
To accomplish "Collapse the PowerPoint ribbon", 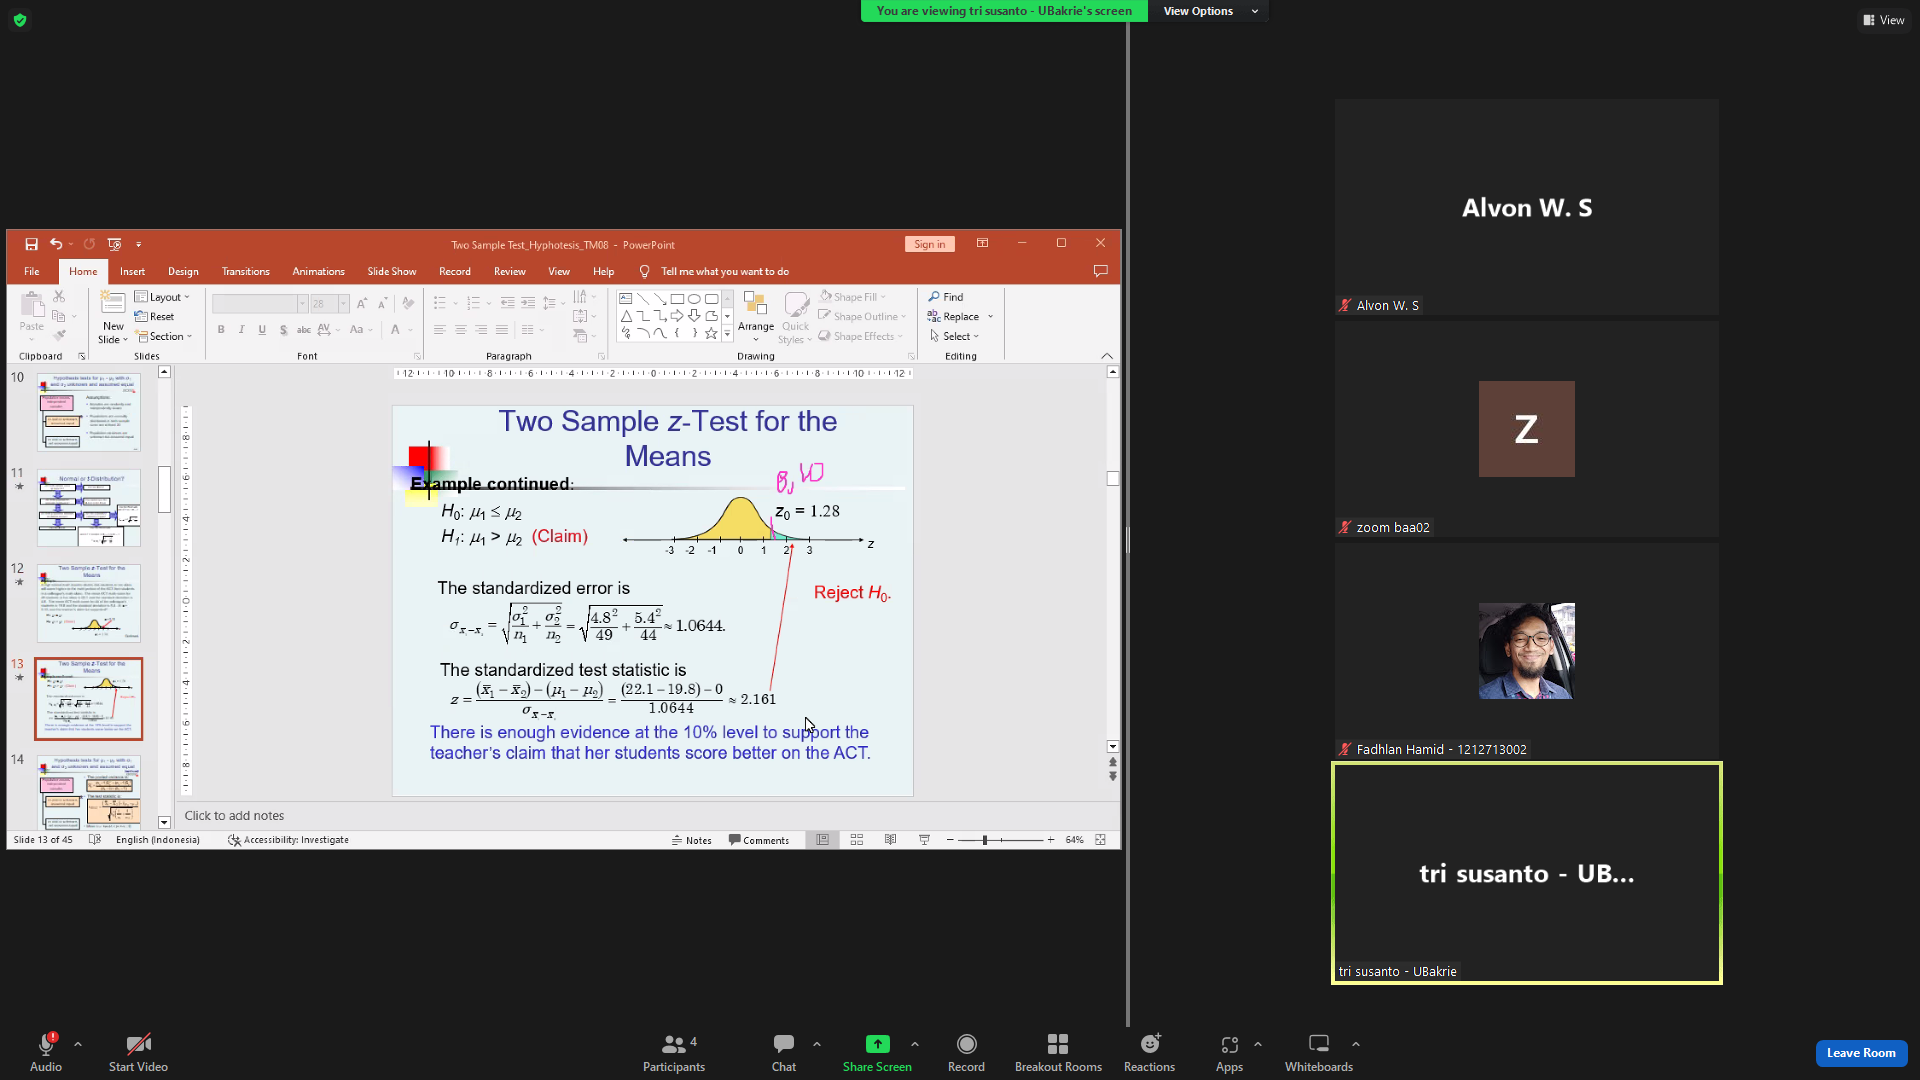I will (1107, 356).
